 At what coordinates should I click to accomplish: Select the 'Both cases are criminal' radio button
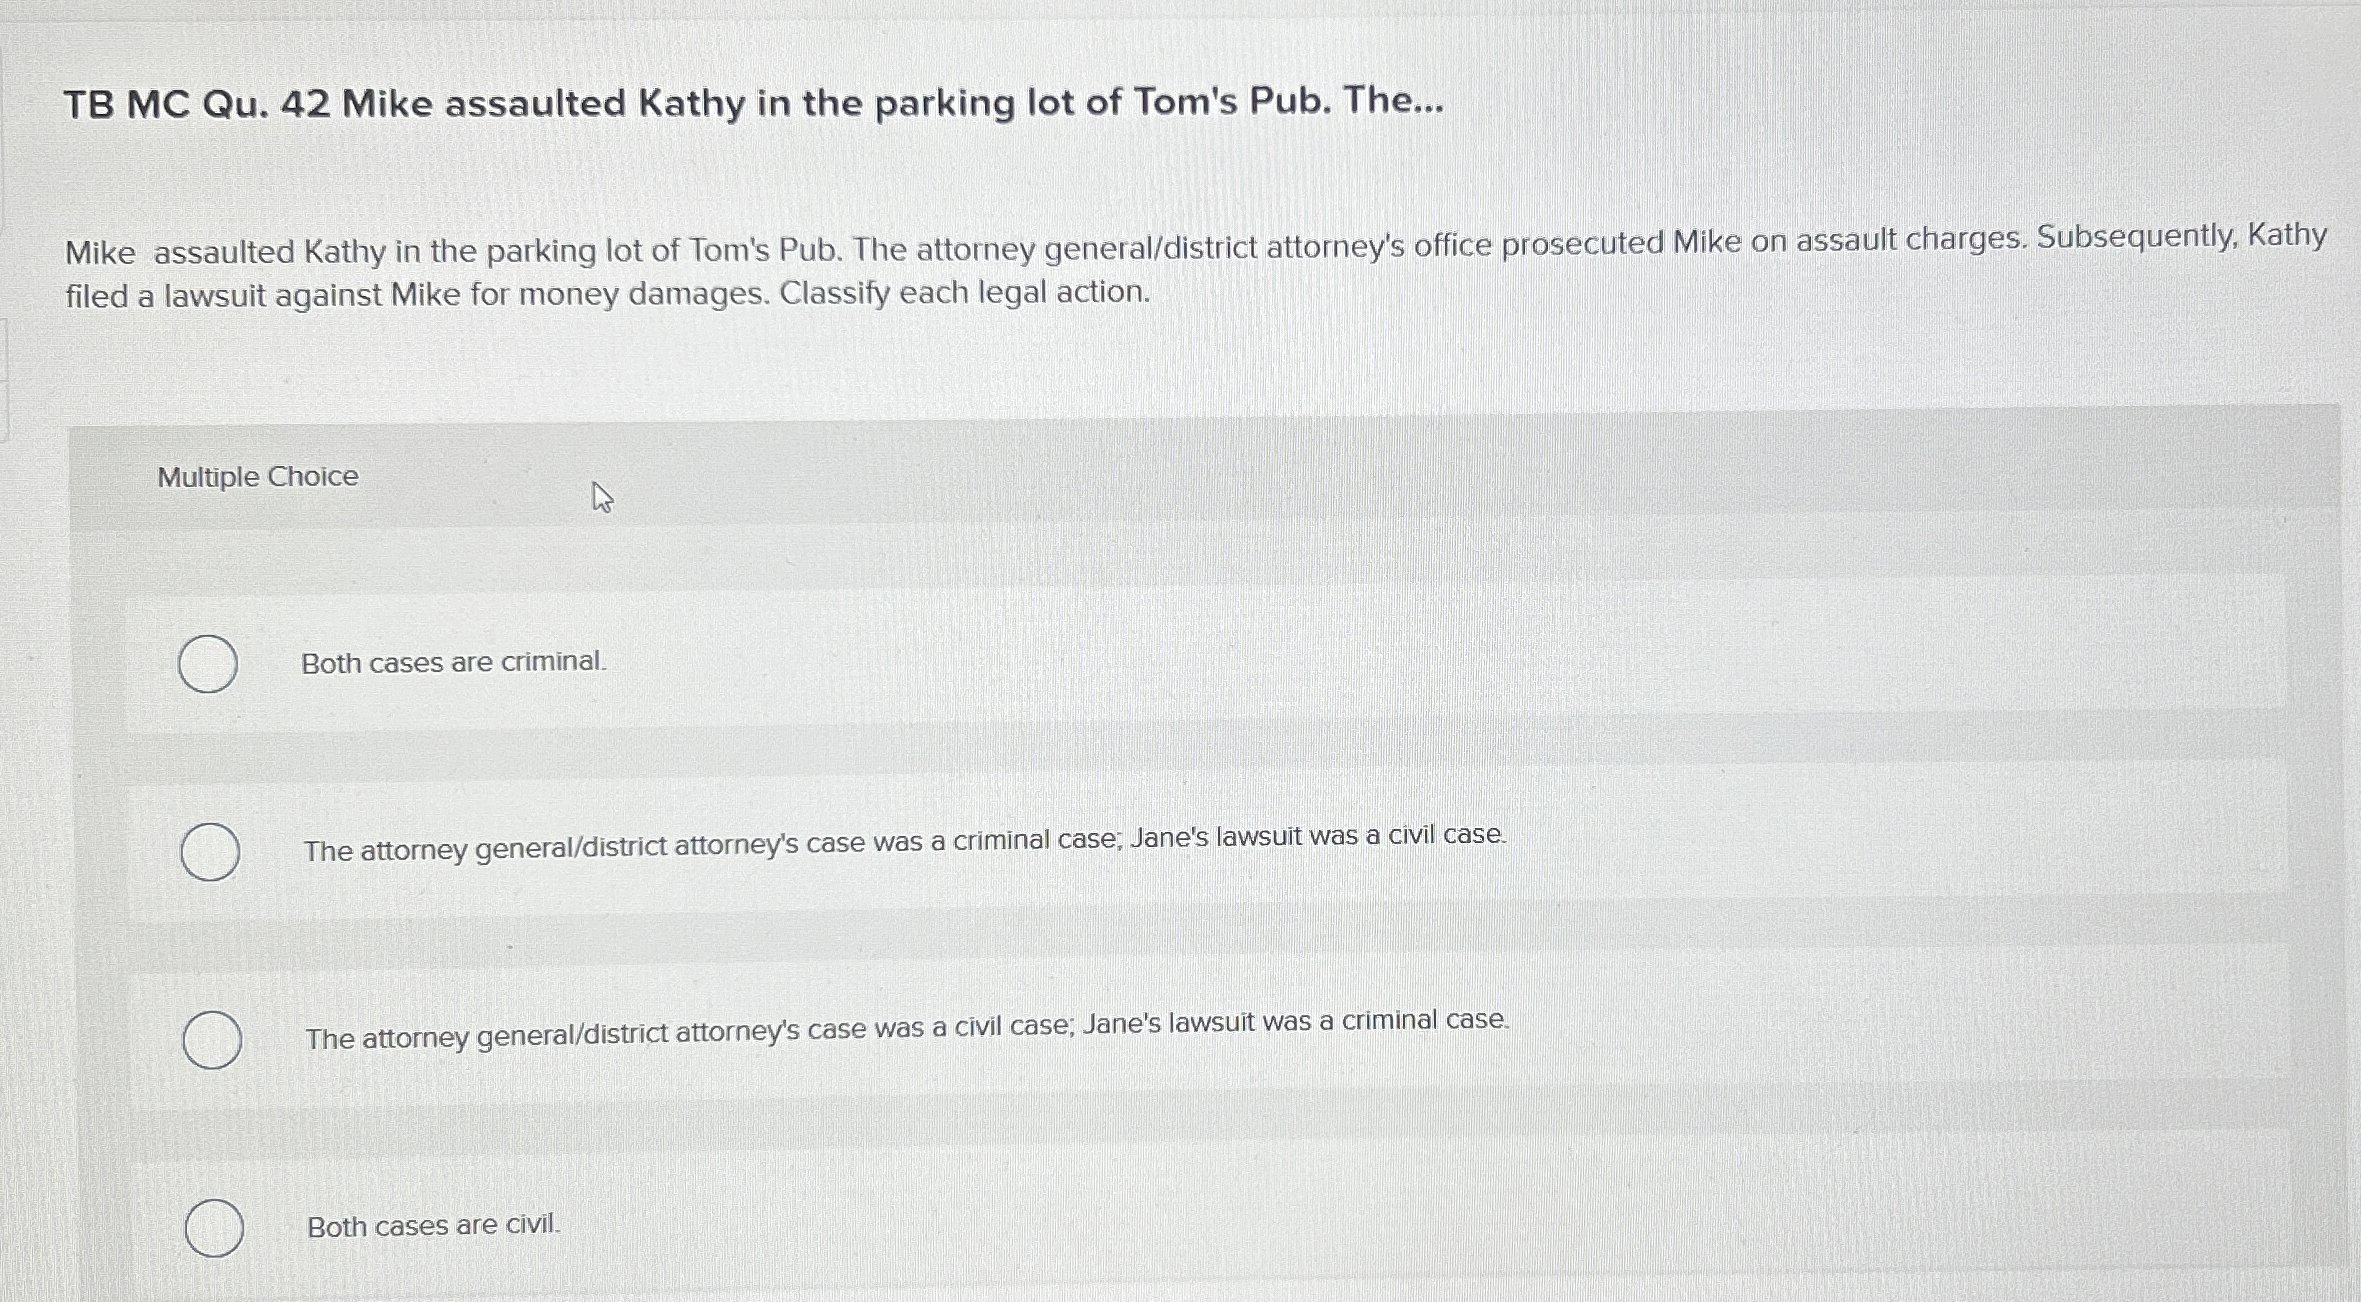tap(208, 664)
